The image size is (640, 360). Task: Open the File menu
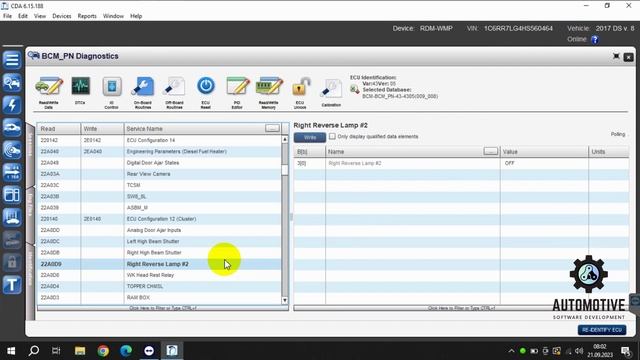(x=7, y=16)
